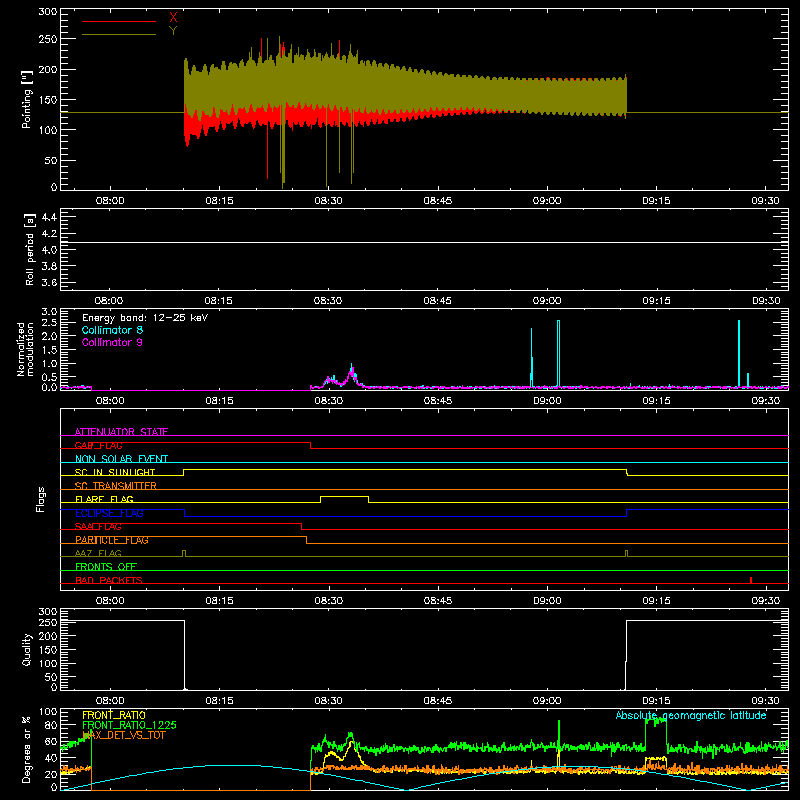Screen dimensions: 800x800
Task: Click the red BAD_PACKETS tick near 09:28
Action: tap(751, 580)
